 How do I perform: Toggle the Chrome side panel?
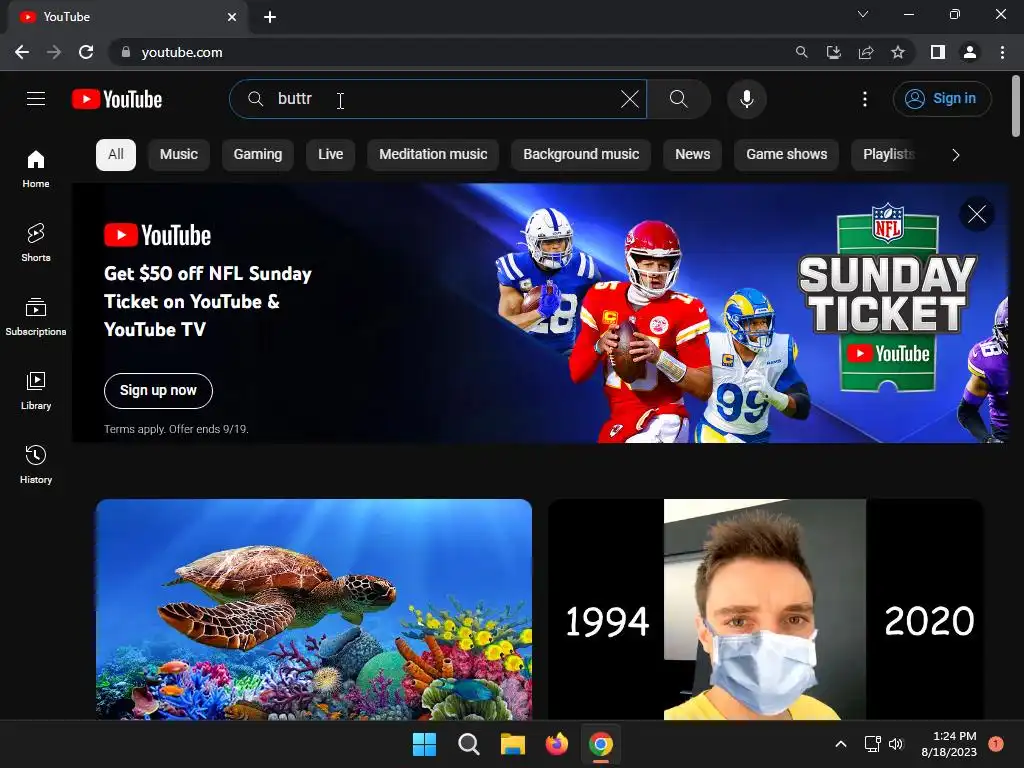click(x=938, y=52)
